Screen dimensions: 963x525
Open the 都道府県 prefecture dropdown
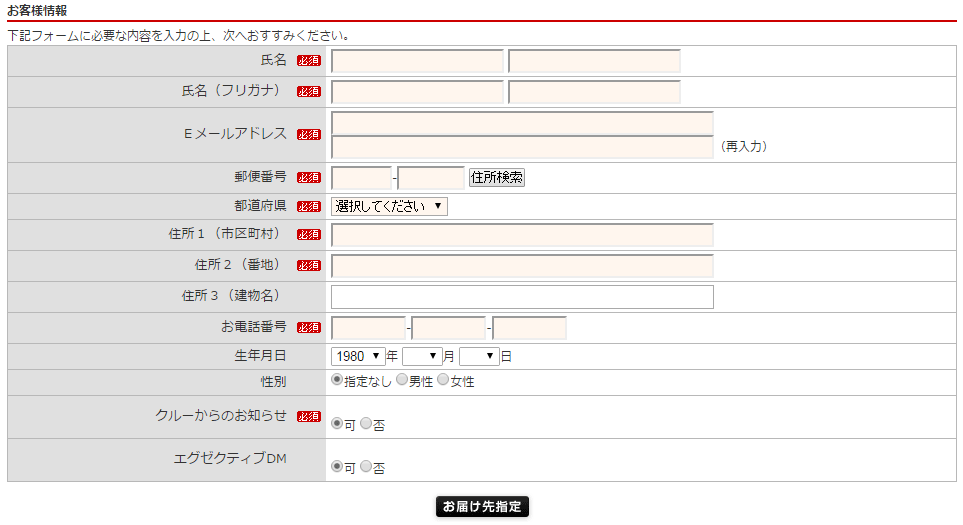click(389, 206)
